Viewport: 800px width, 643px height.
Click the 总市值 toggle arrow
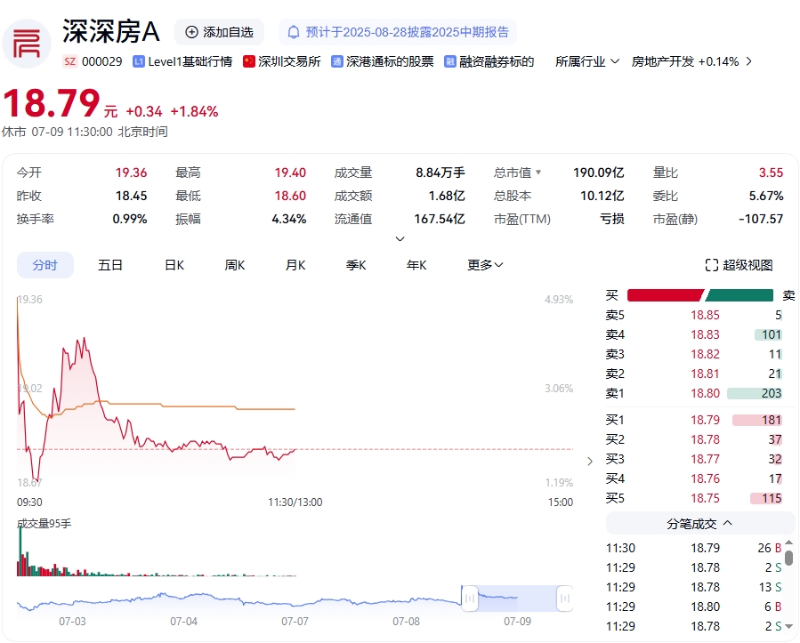pos(537,172)
